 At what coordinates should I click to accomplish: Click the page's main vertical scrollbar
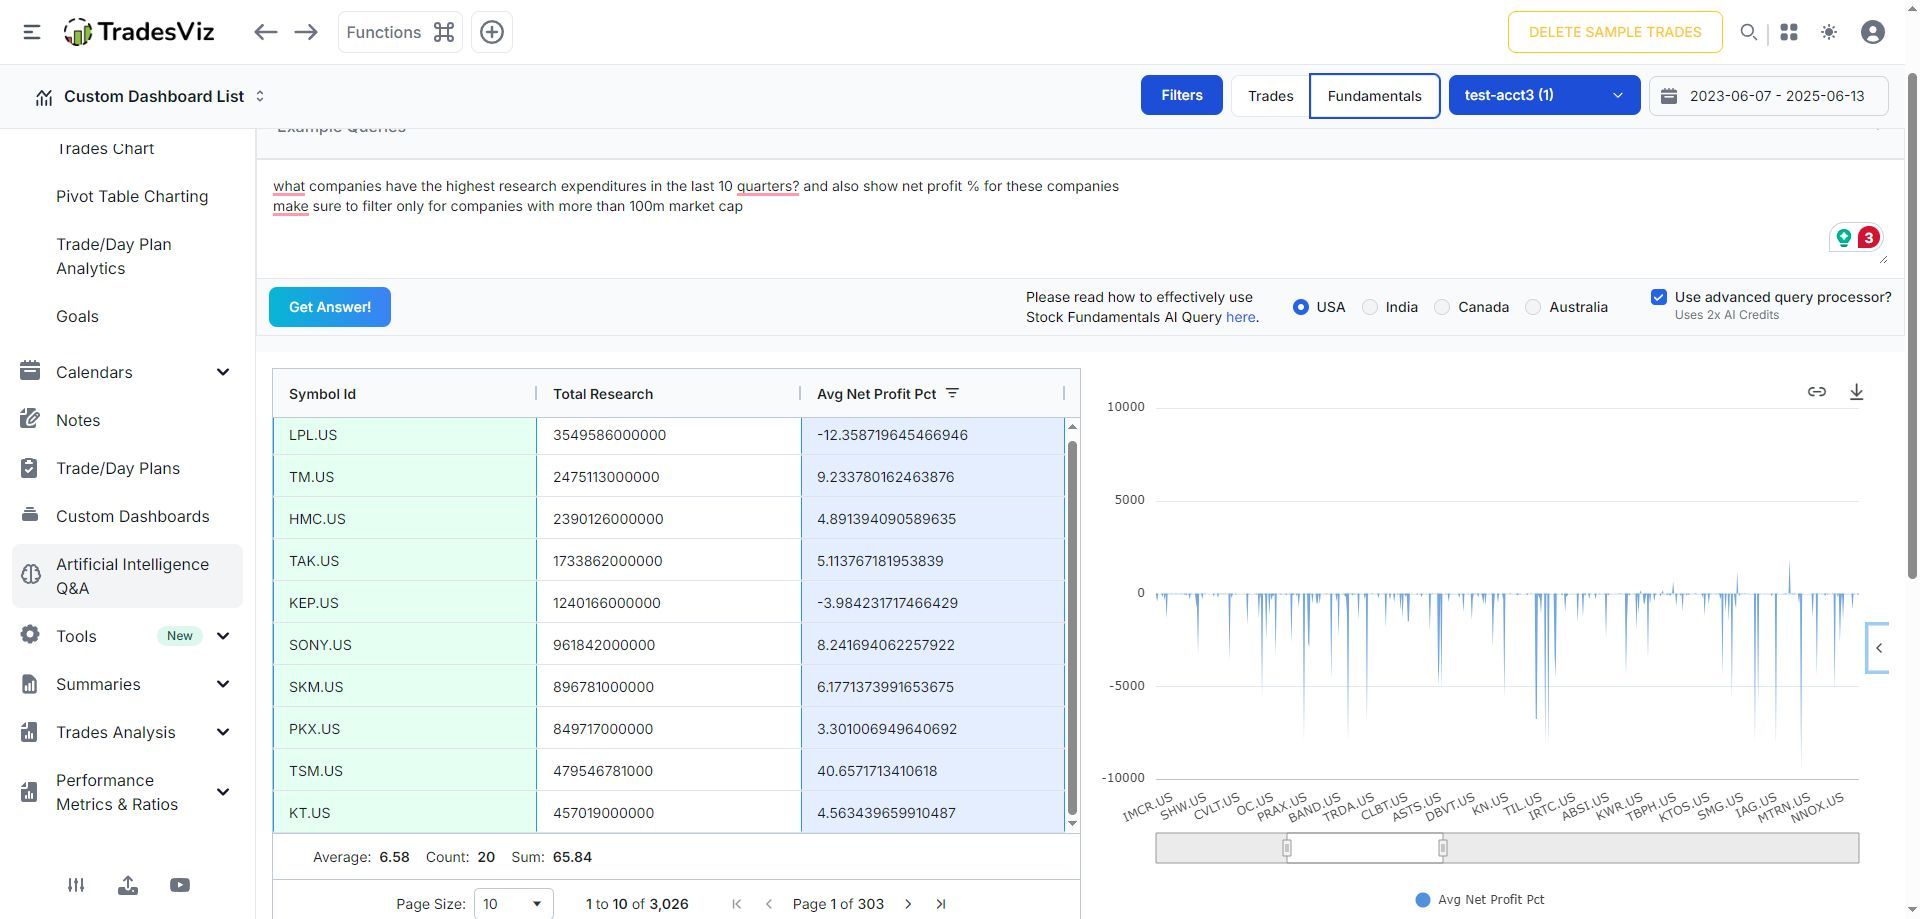(1913, 325)
